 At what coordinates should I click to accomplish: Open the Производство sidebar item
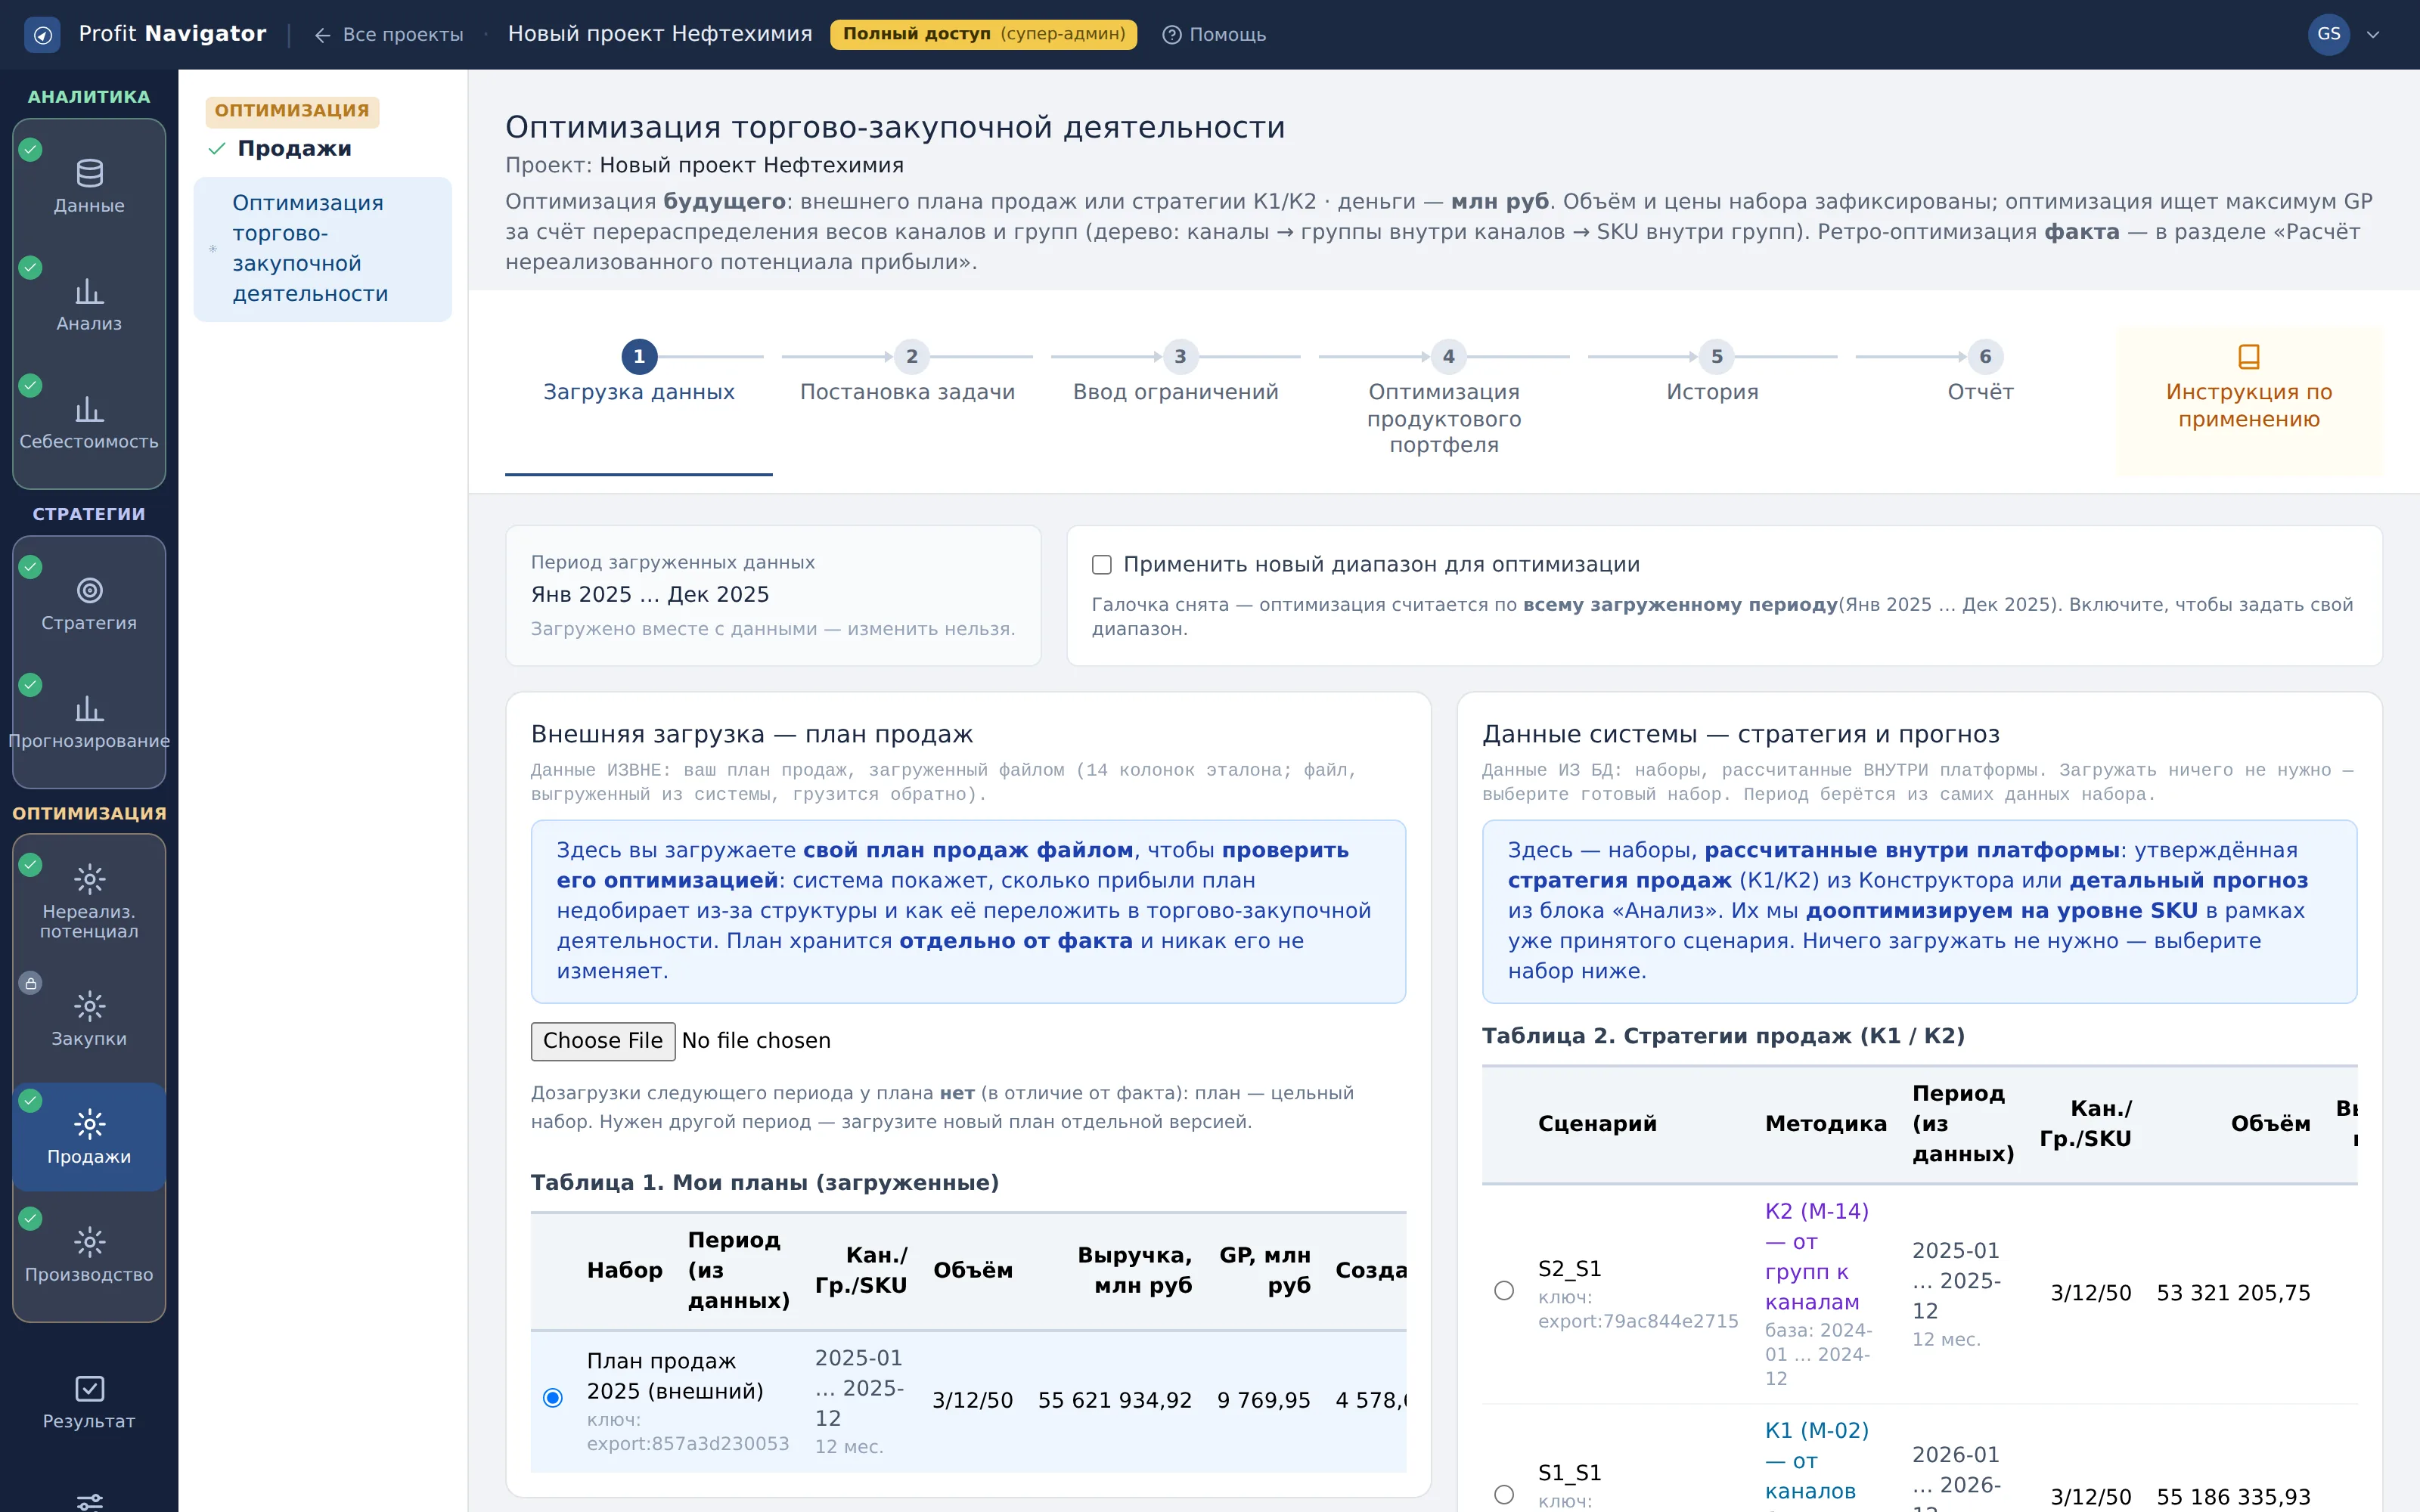pos(89,1256)
